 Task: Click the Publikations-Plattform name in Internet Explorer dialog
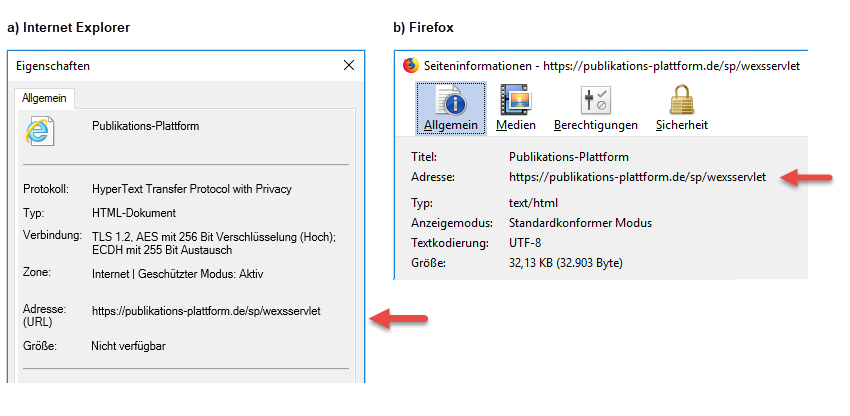146,126
